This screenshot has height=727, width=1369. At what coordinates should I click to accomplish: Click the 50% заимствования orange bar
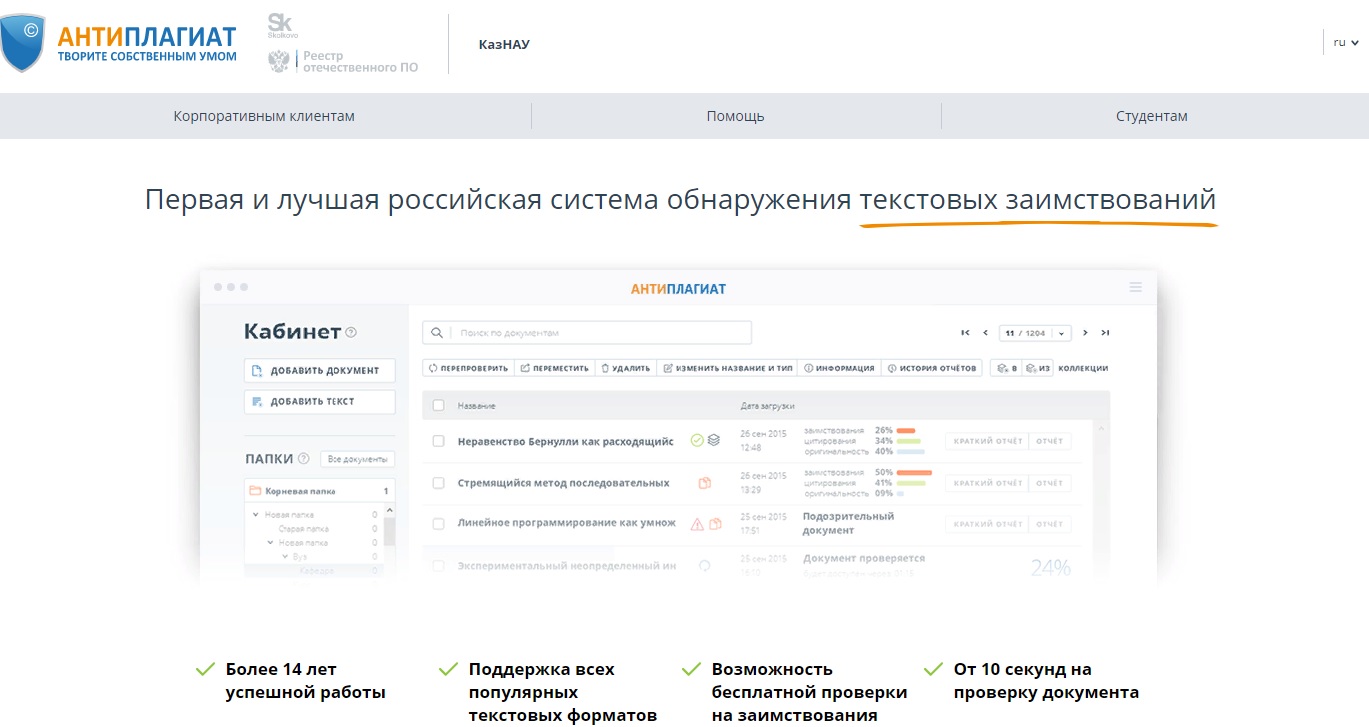tap(915, 472)
